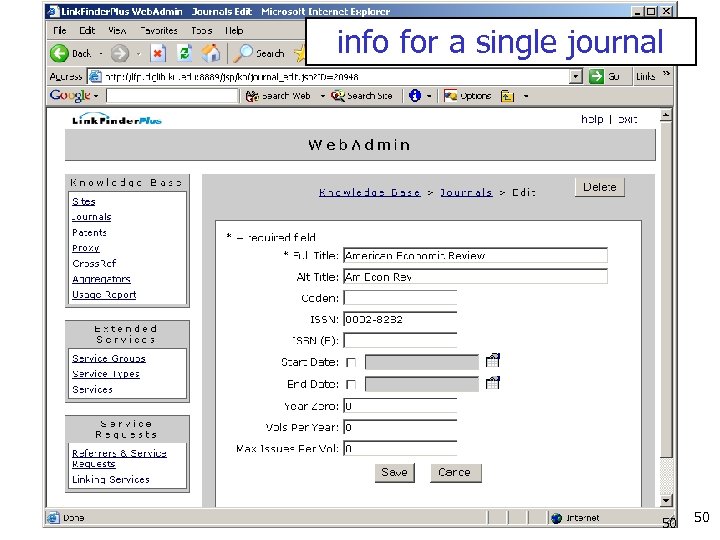
Task: Click the Cancel button
Action: 456,472
